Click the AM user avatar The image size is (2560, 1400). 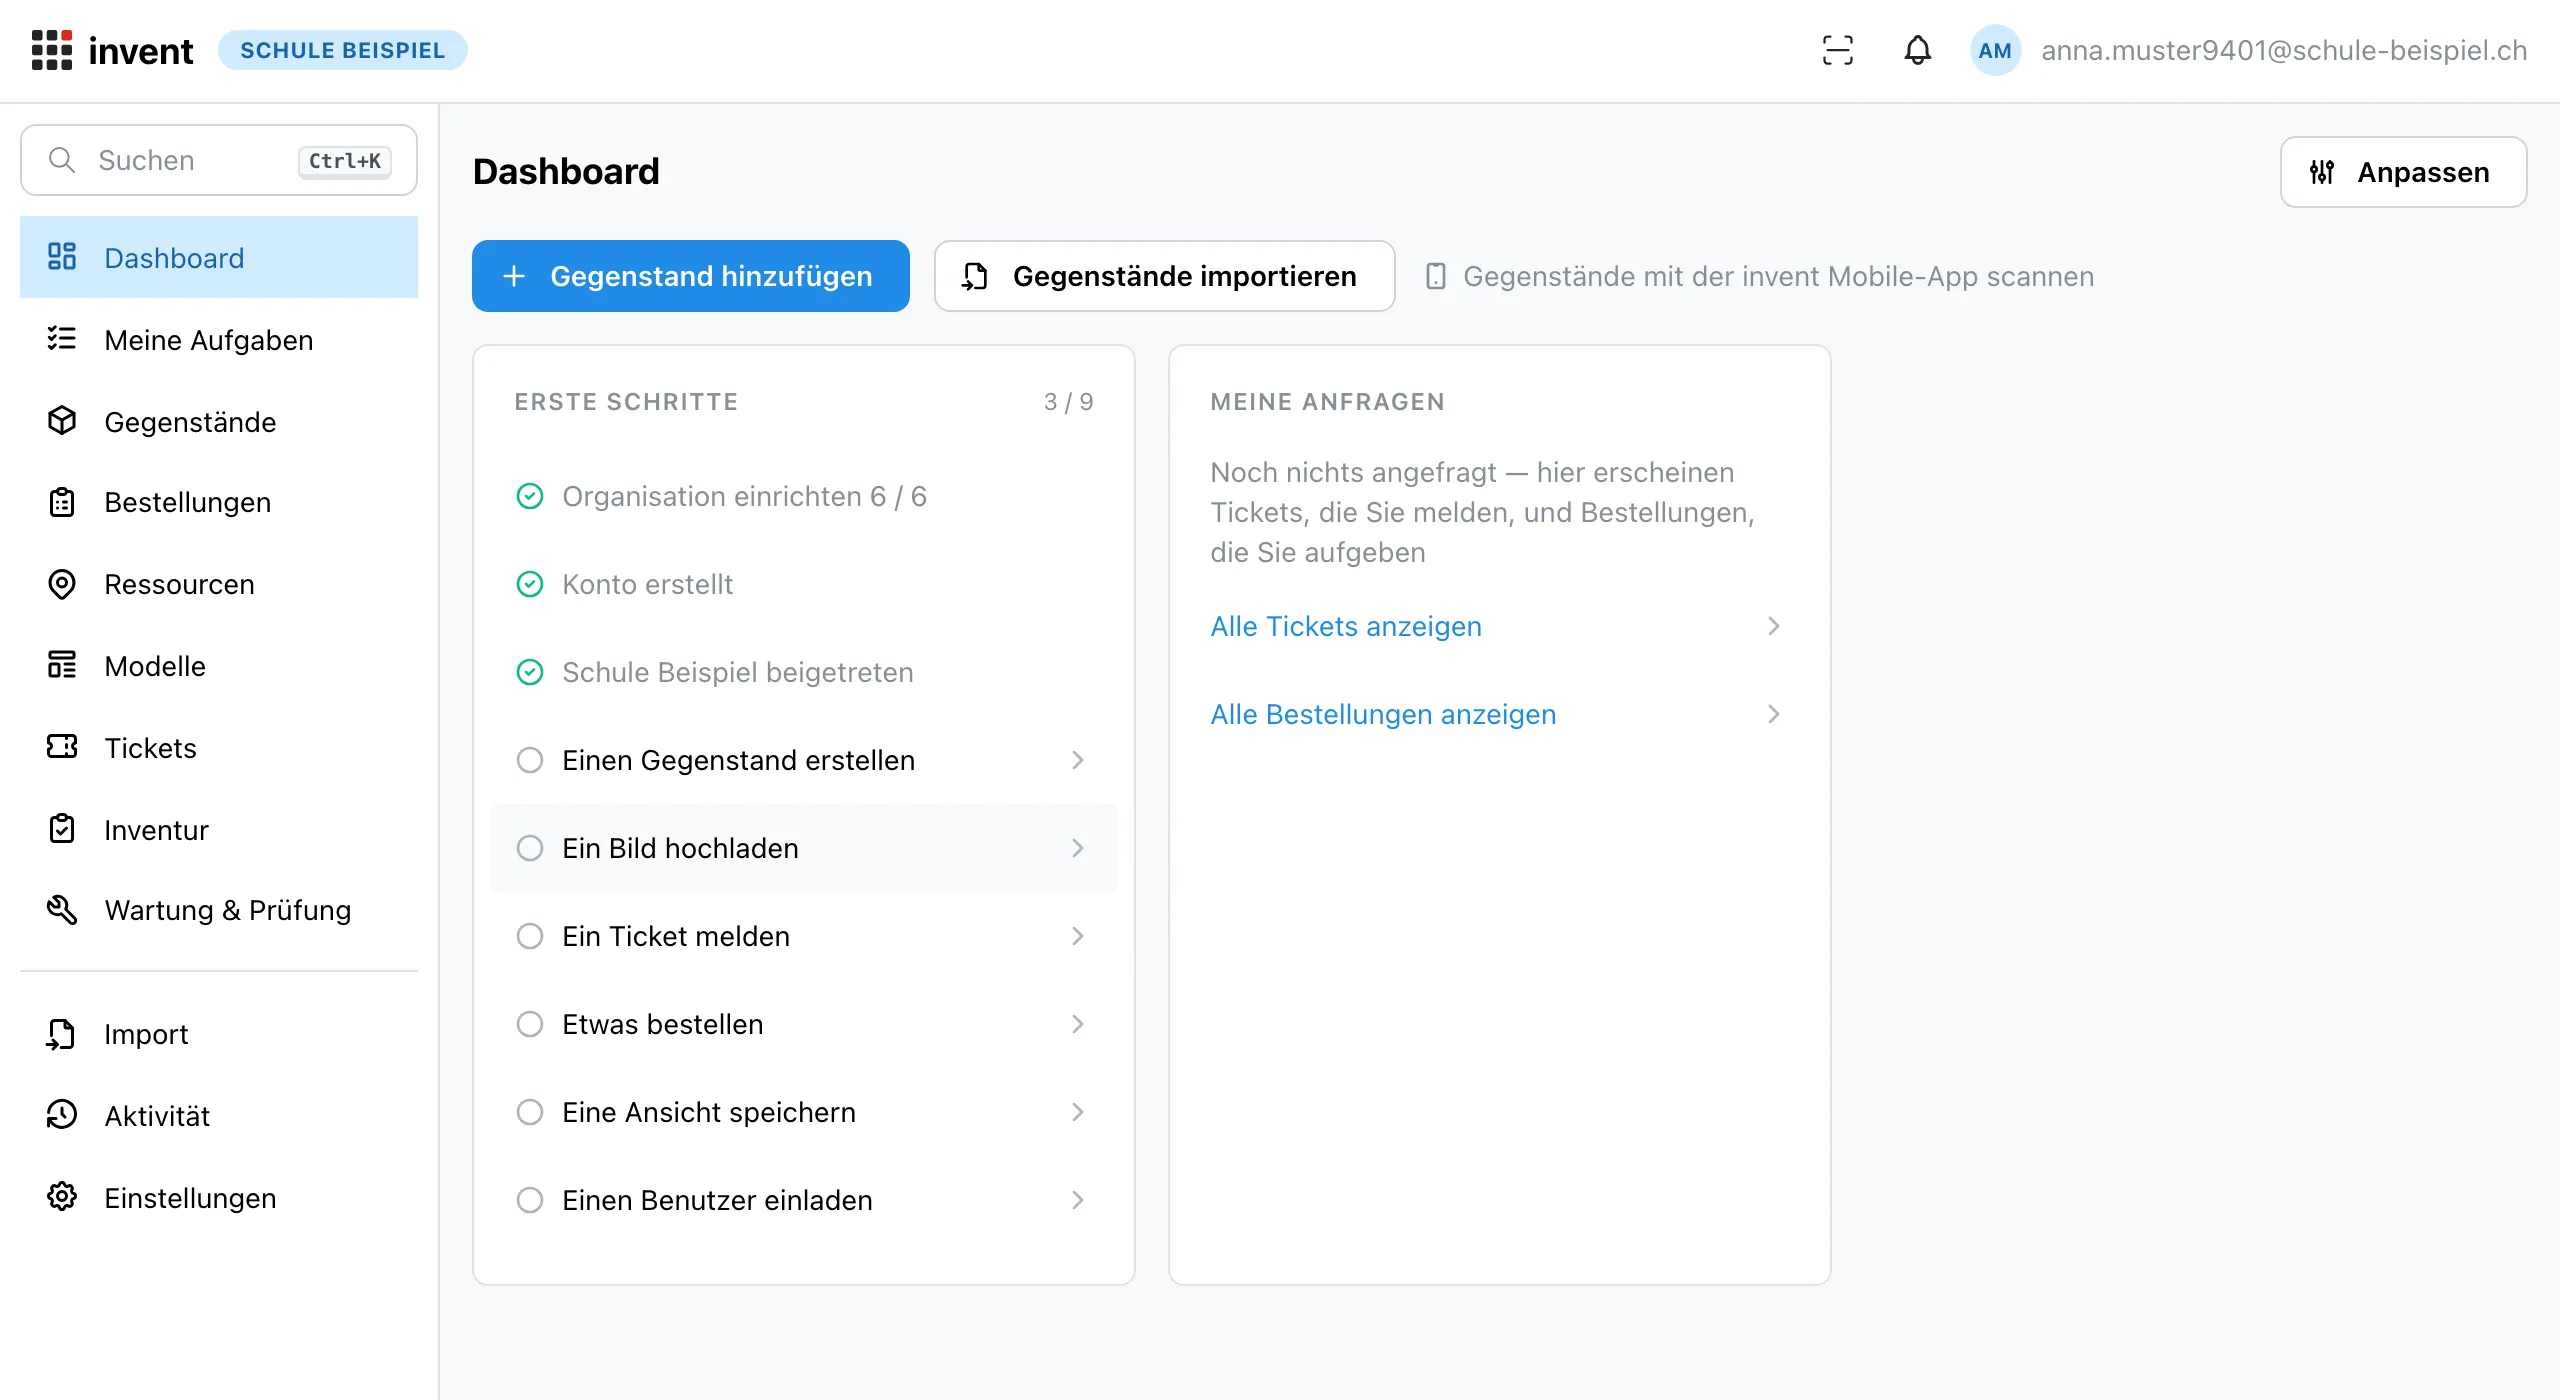coord(1995,50)
